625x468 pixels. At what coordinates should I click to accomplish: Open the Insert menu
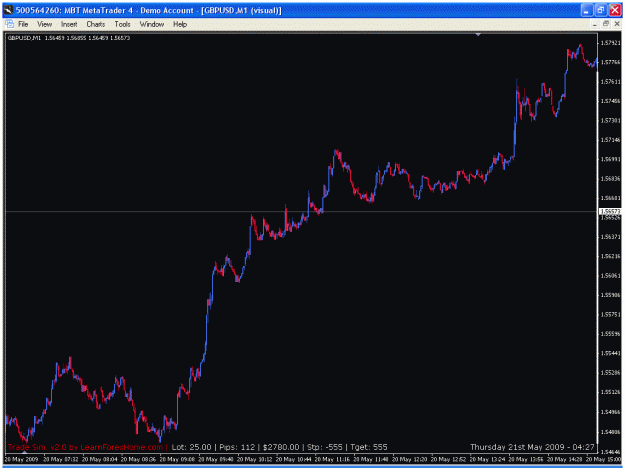[x=69, y=24]
